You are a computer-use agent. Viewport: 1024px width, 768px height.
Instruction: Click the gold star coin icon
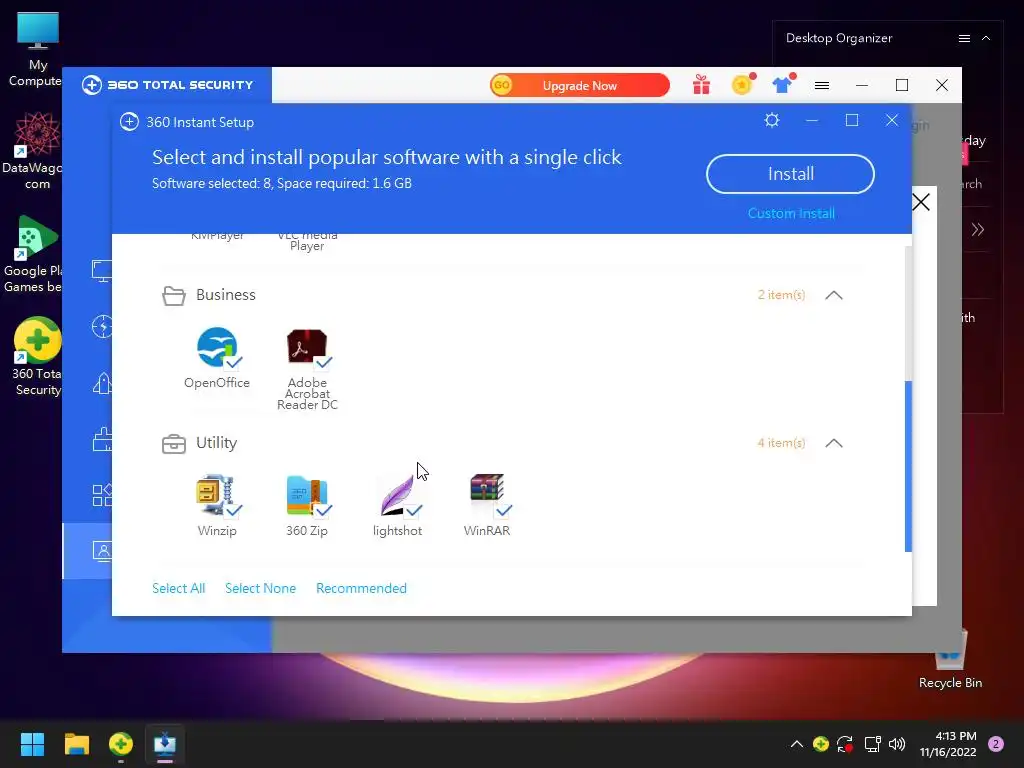[x=743, y=84]
